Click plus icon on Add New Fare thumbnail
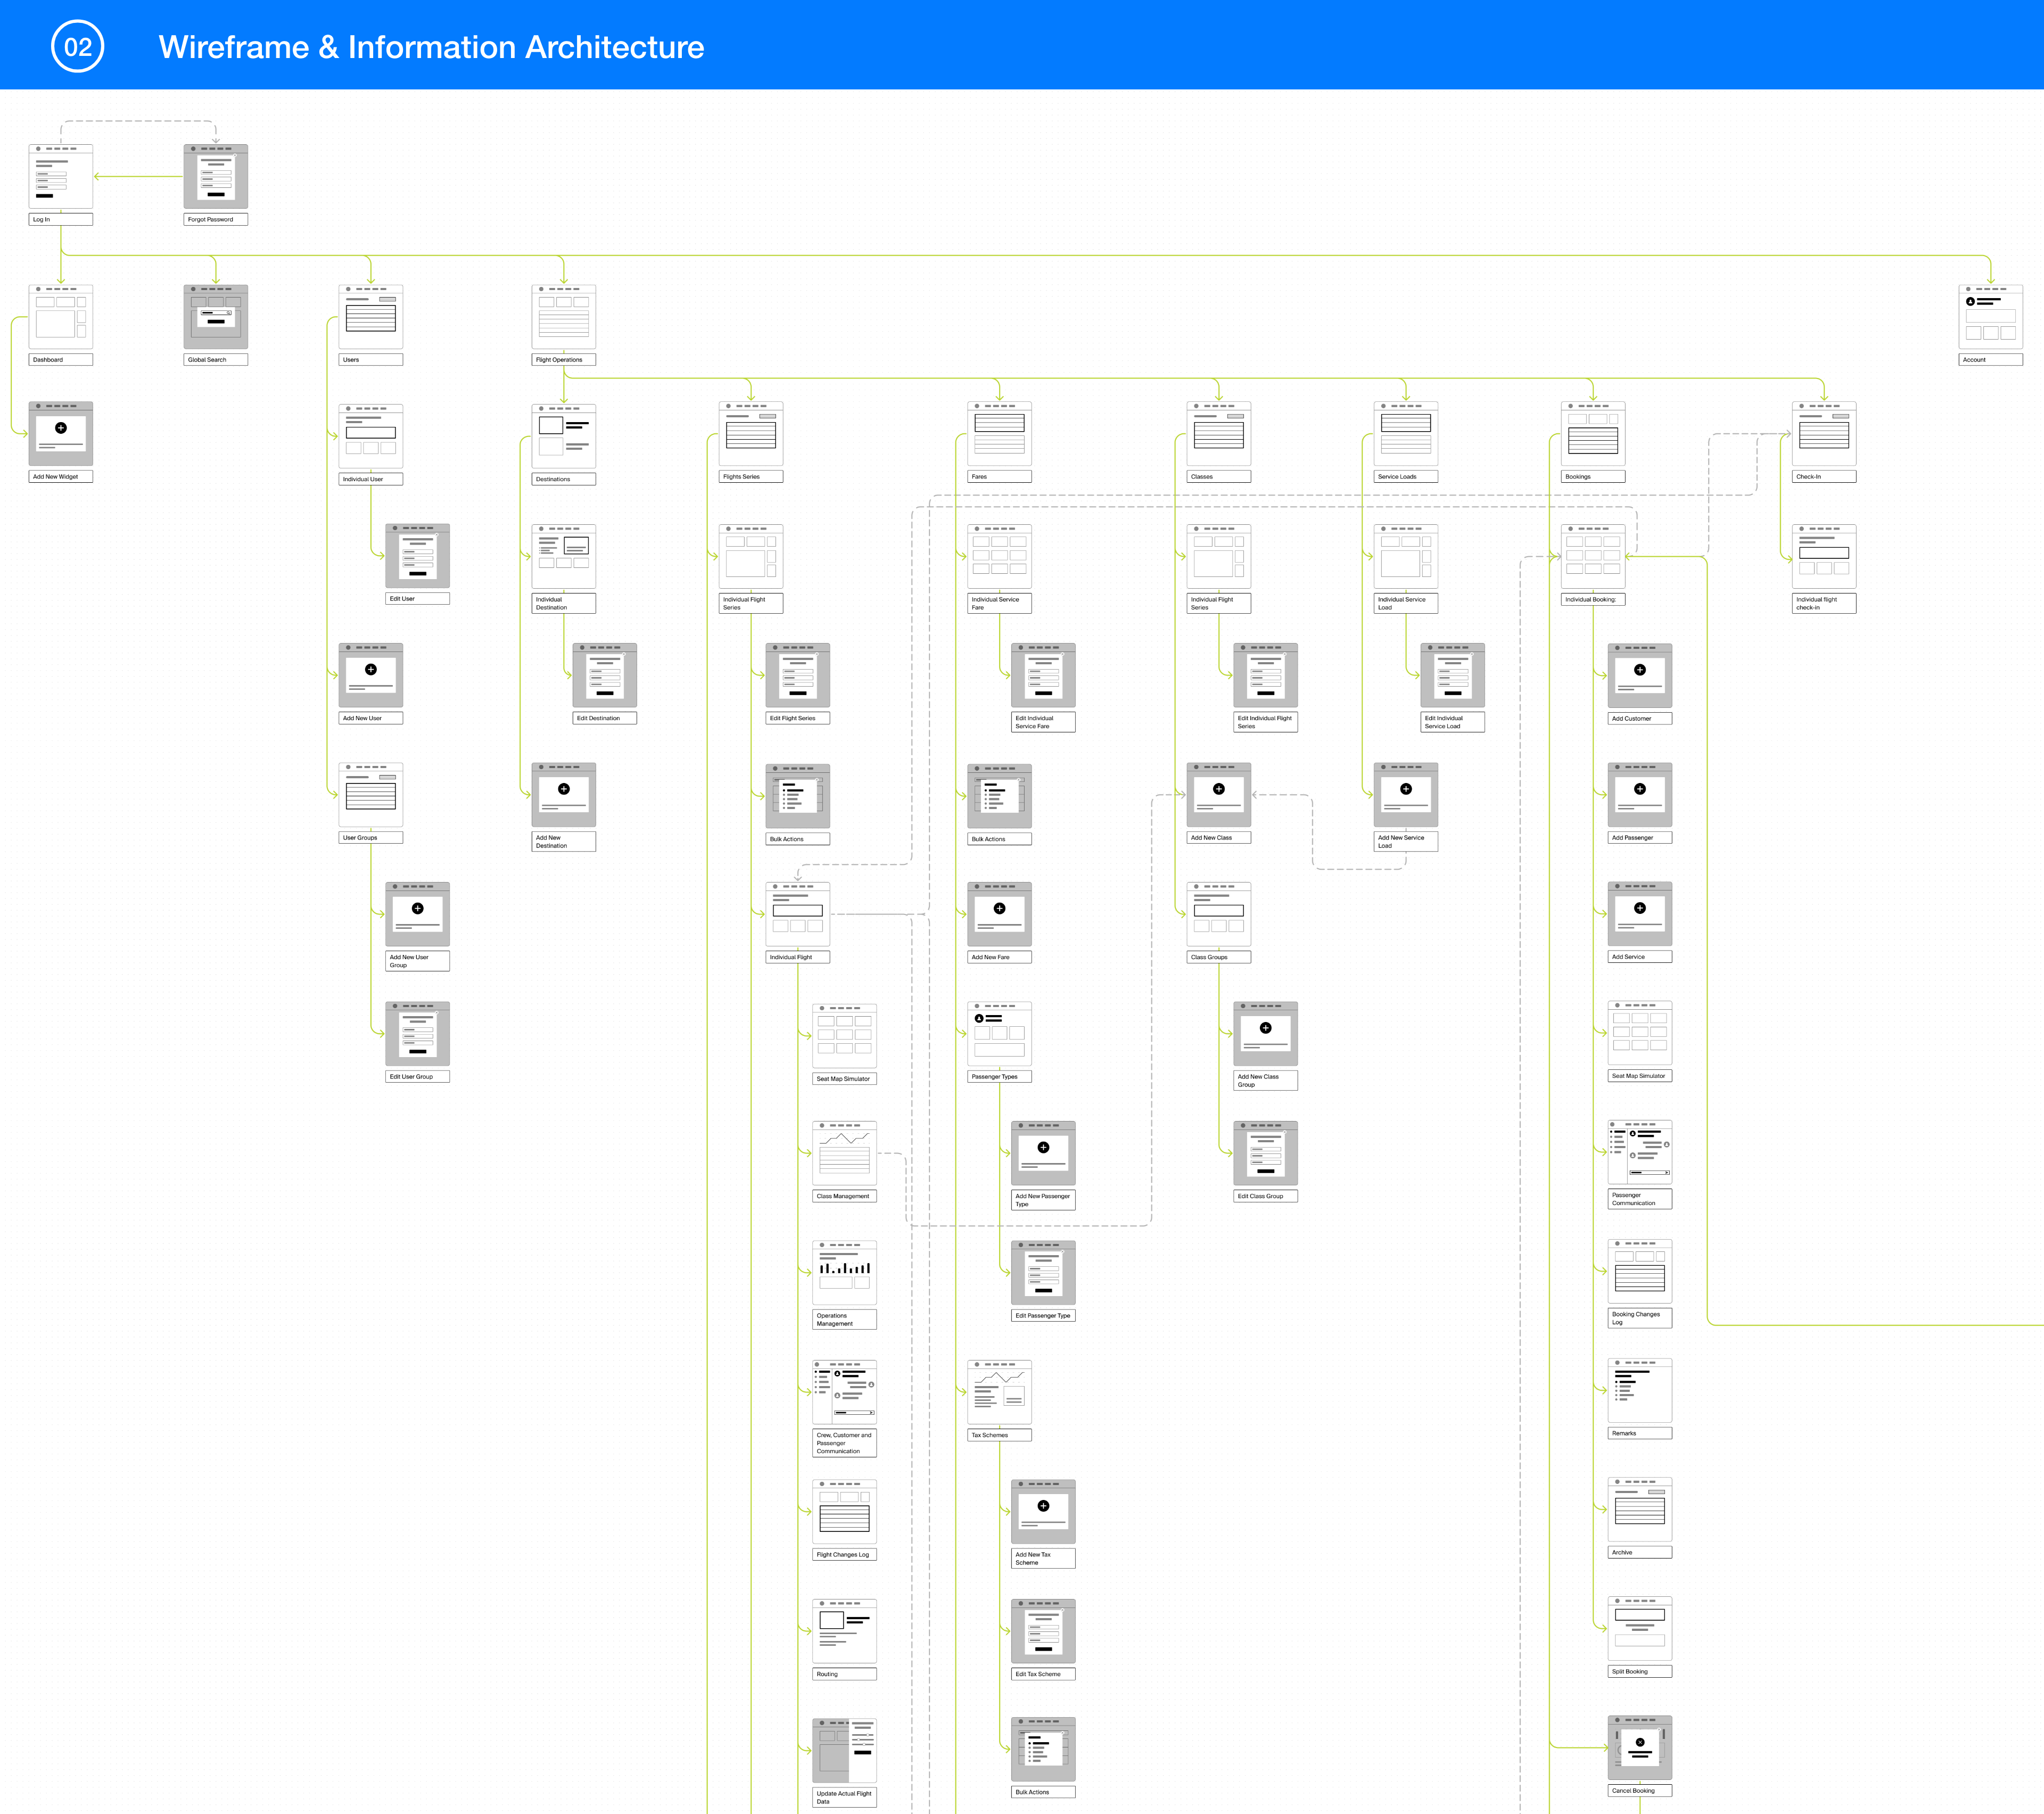 click(x=999, y=908)
